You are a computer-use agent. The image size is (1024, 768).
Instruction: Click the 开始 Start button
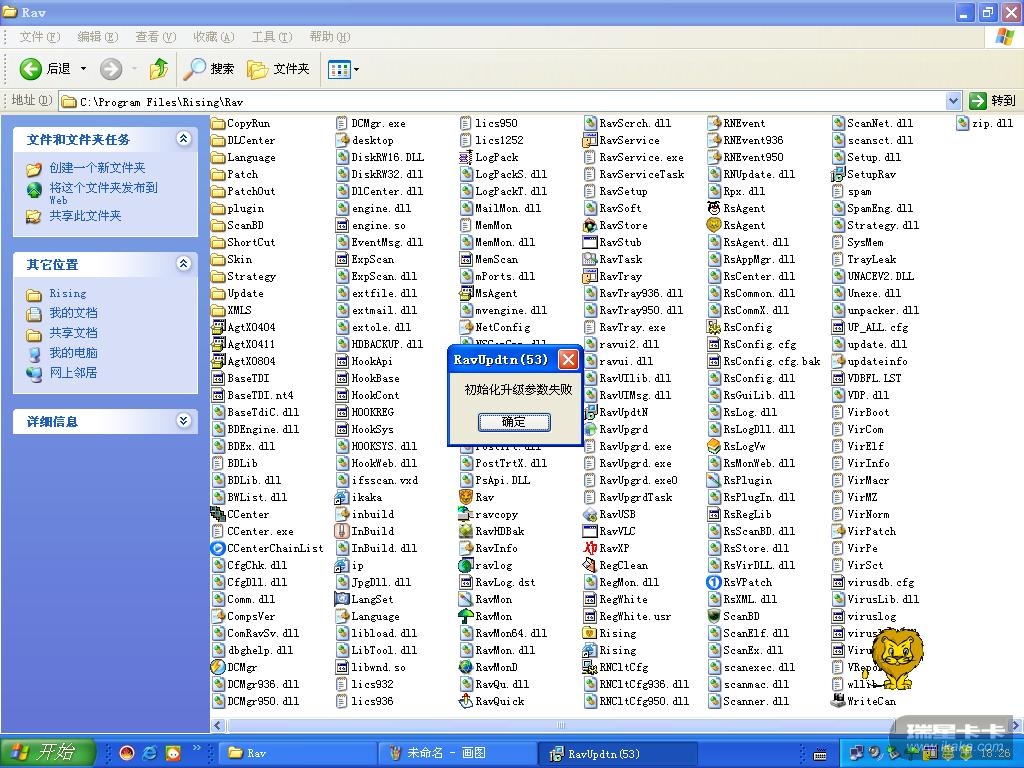point(48,753)
